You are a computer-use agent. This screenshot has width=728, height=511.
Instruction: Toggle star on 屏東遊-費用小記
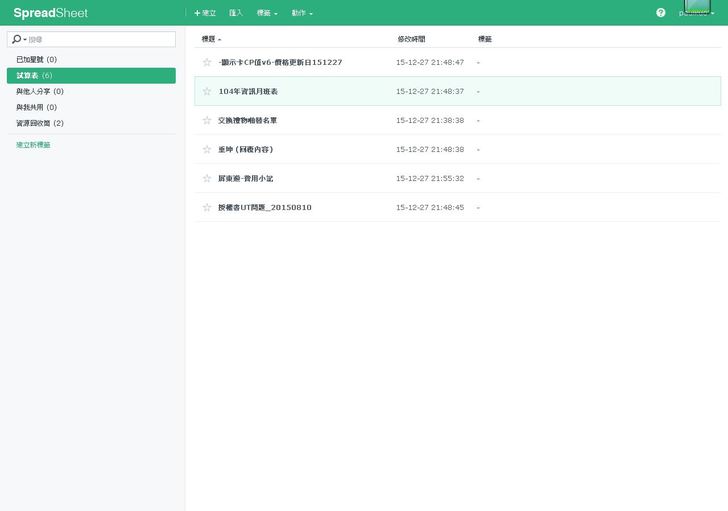pyautogui.click(x=207, y=178)
